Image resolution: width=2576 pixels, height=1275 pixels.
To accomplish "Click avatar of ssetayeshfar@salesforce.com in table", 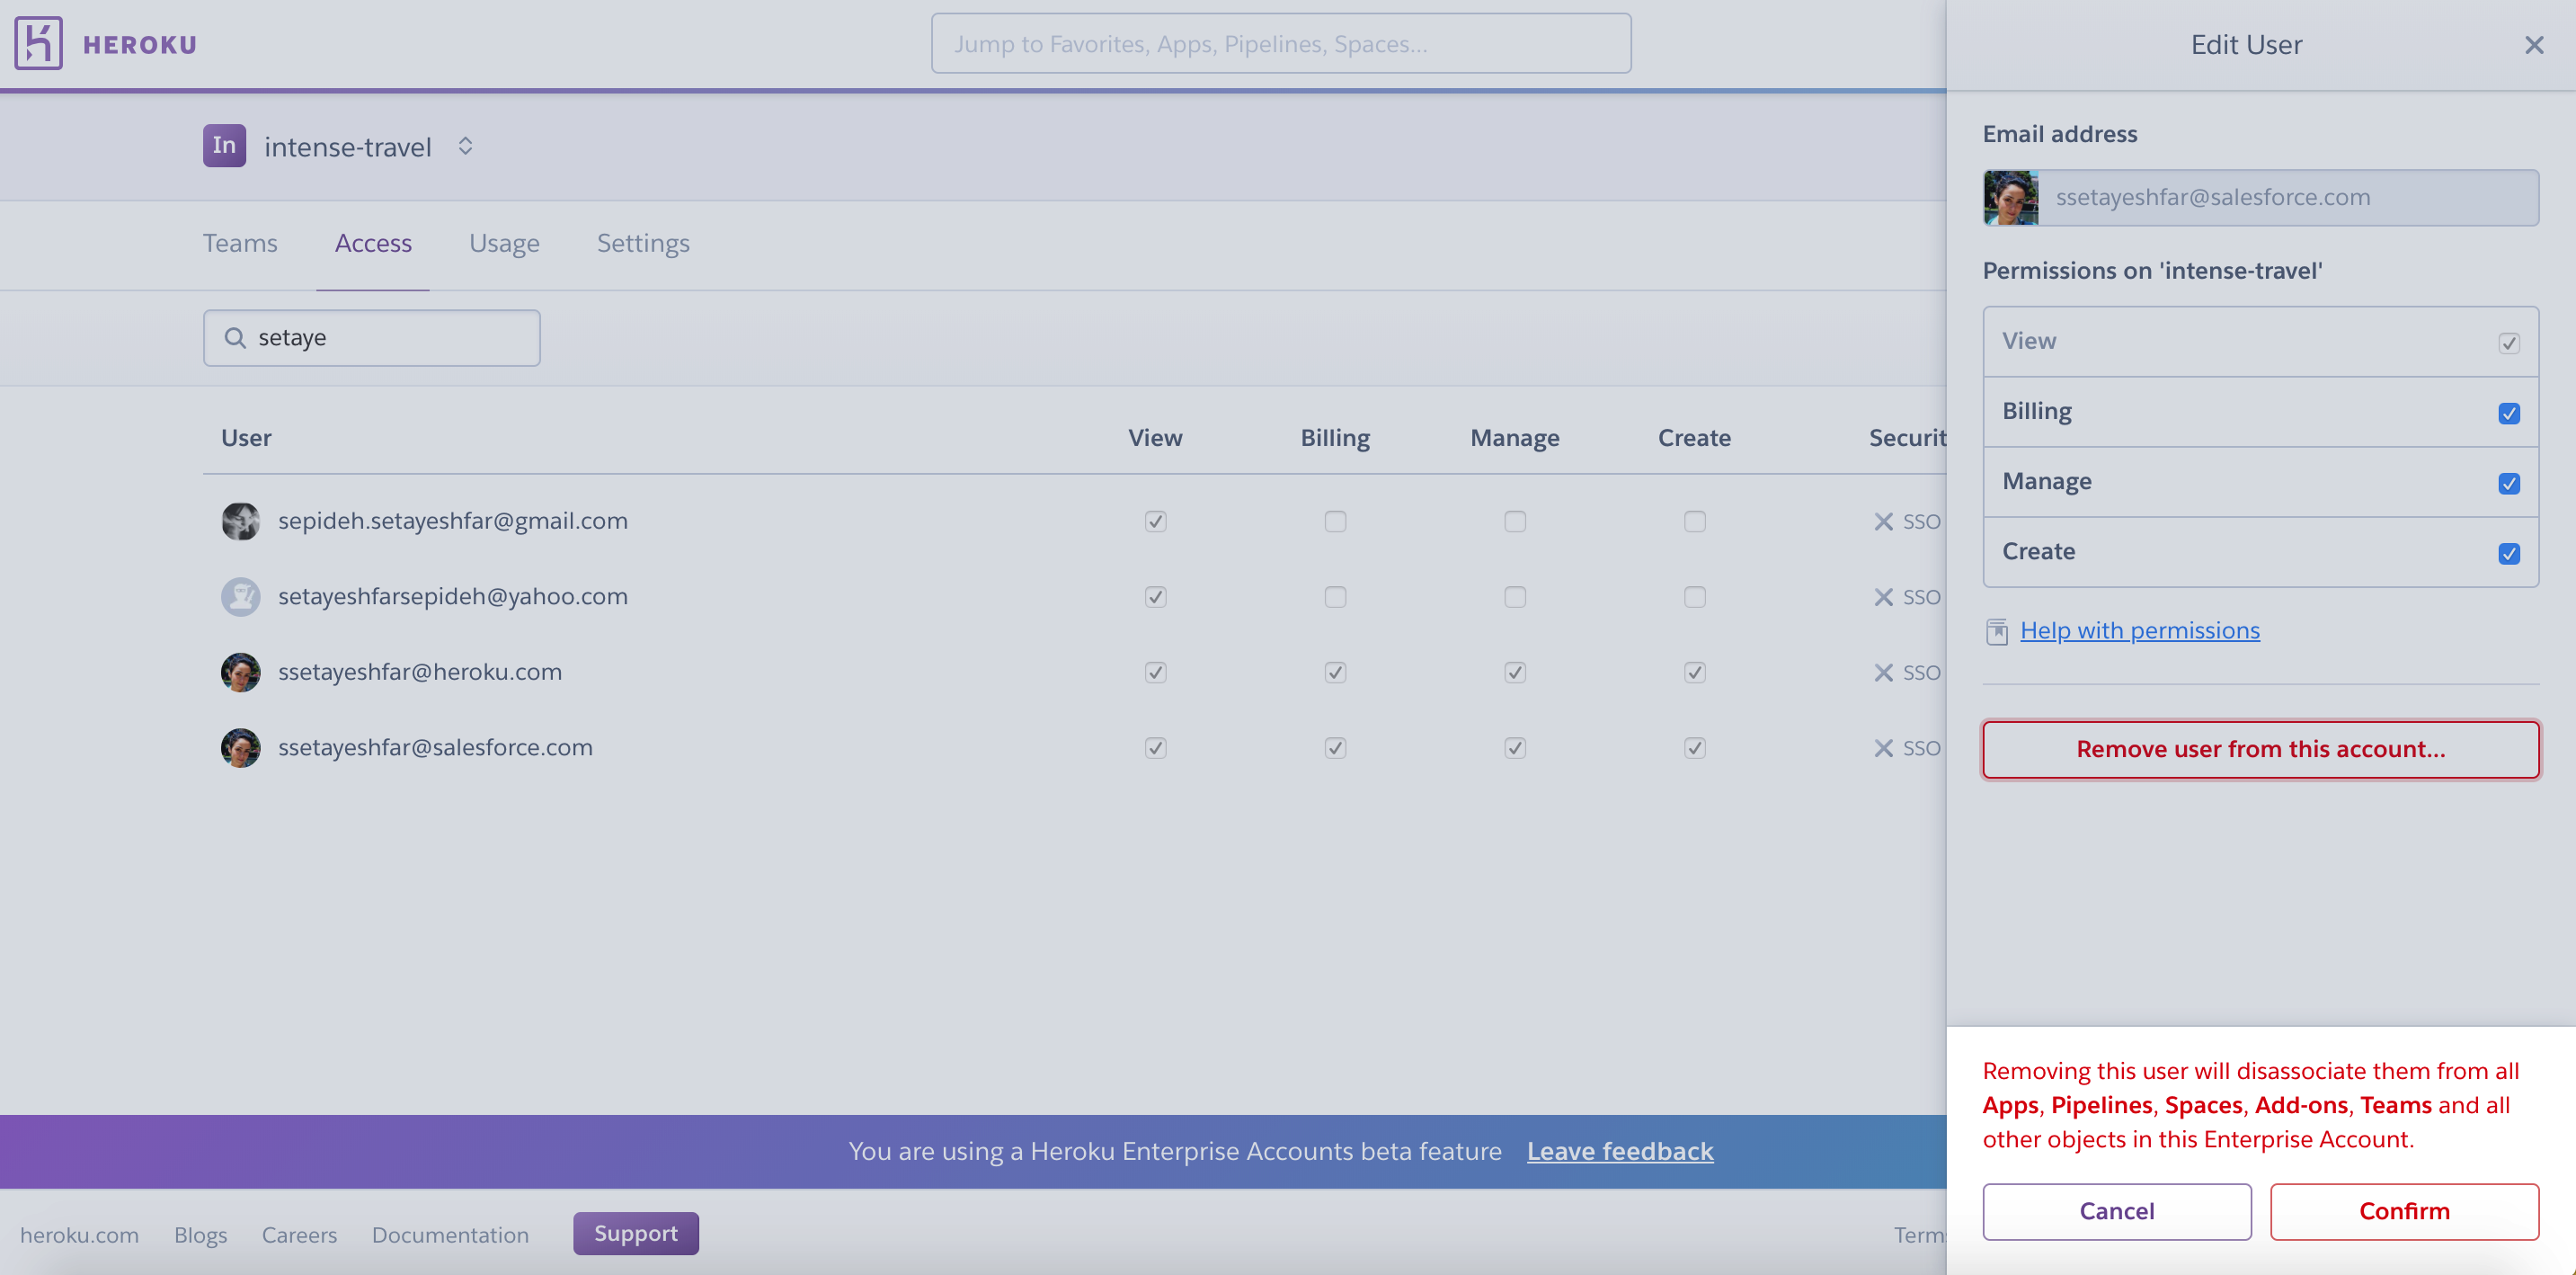I will (x=240, y=748).
